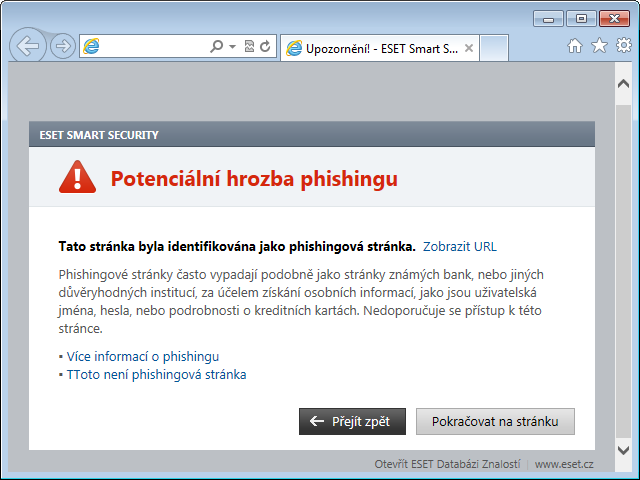Click Pokračovat na stránku button
Viewport: 640px width, 480px height.
(x=495, y=421)
